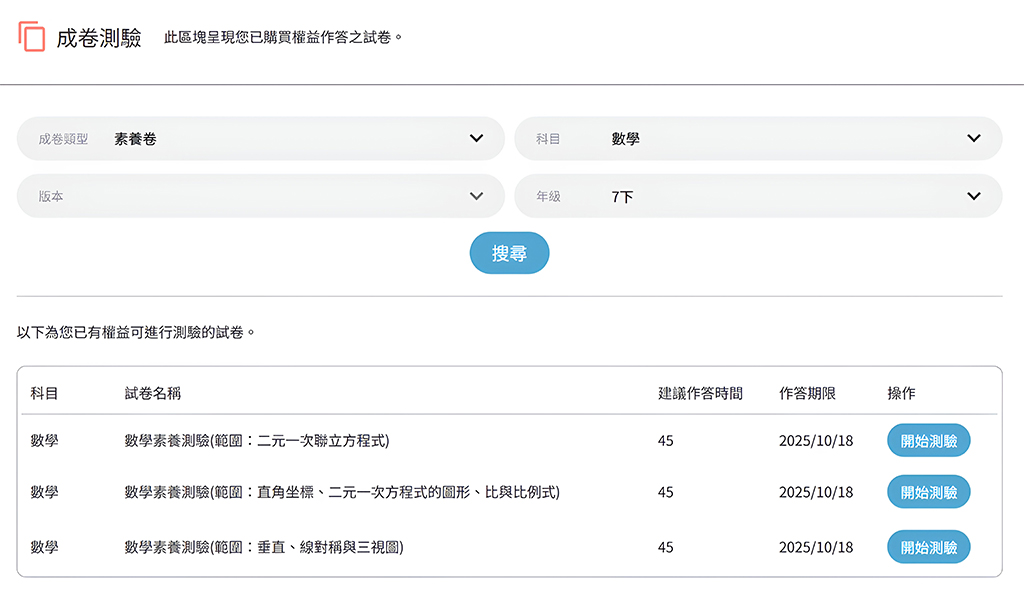
Task: Click the 以下為您已有權益 notice text
Action: 137,331
